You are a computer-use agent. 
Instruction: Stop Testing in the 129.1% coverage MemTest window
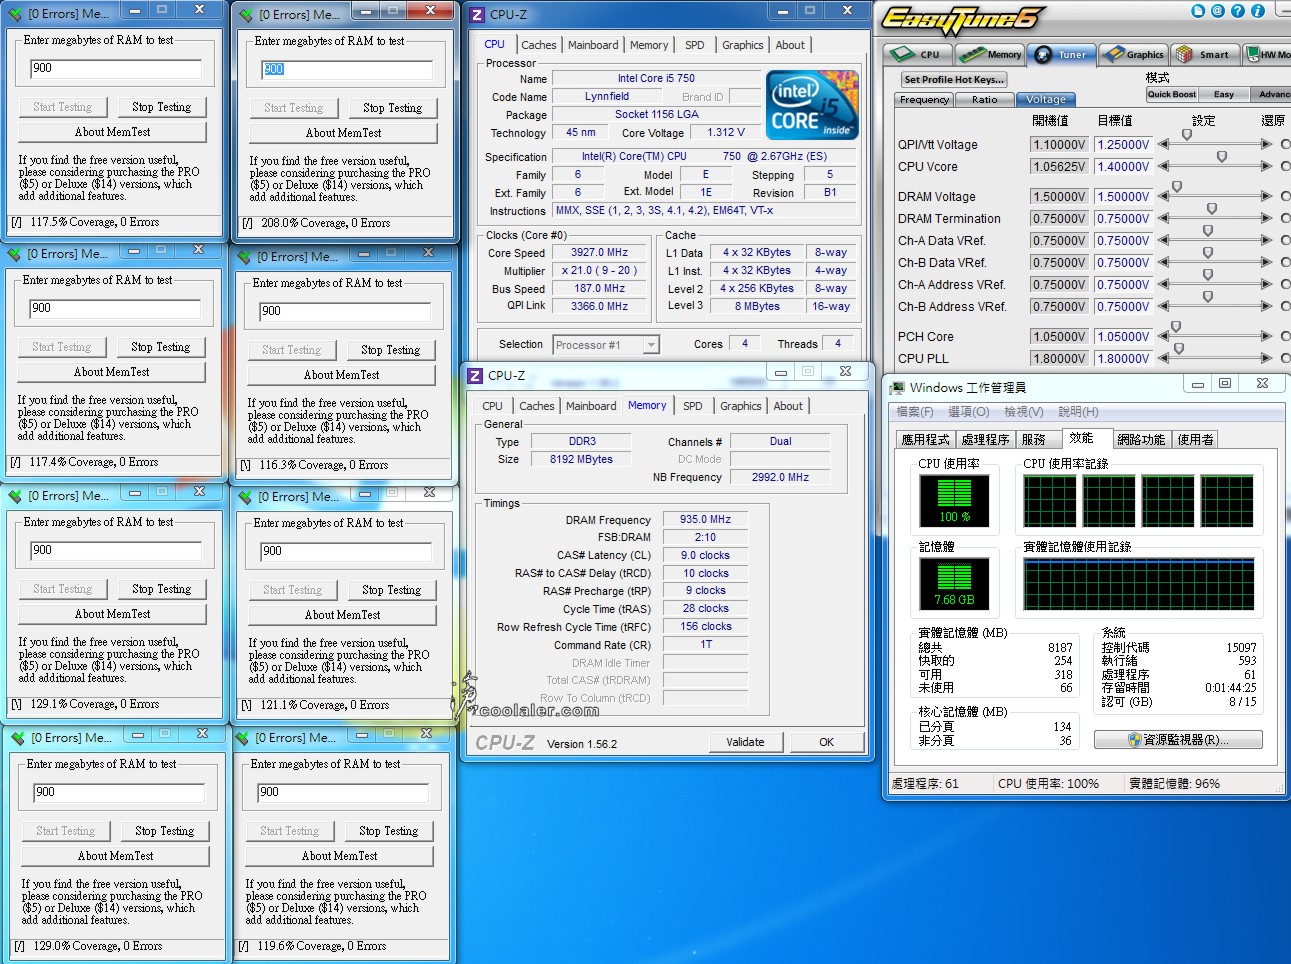click(161, 589)
